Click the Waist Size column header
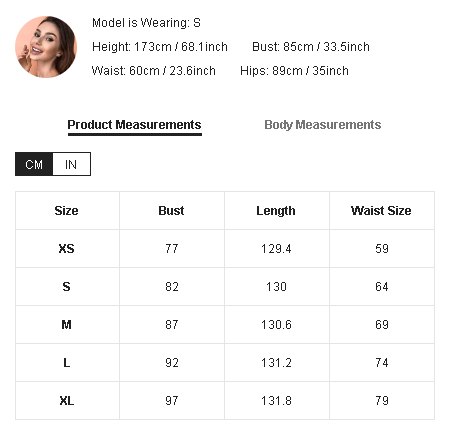The height and width of the screenshot is (429, 452). coord(381,211)
